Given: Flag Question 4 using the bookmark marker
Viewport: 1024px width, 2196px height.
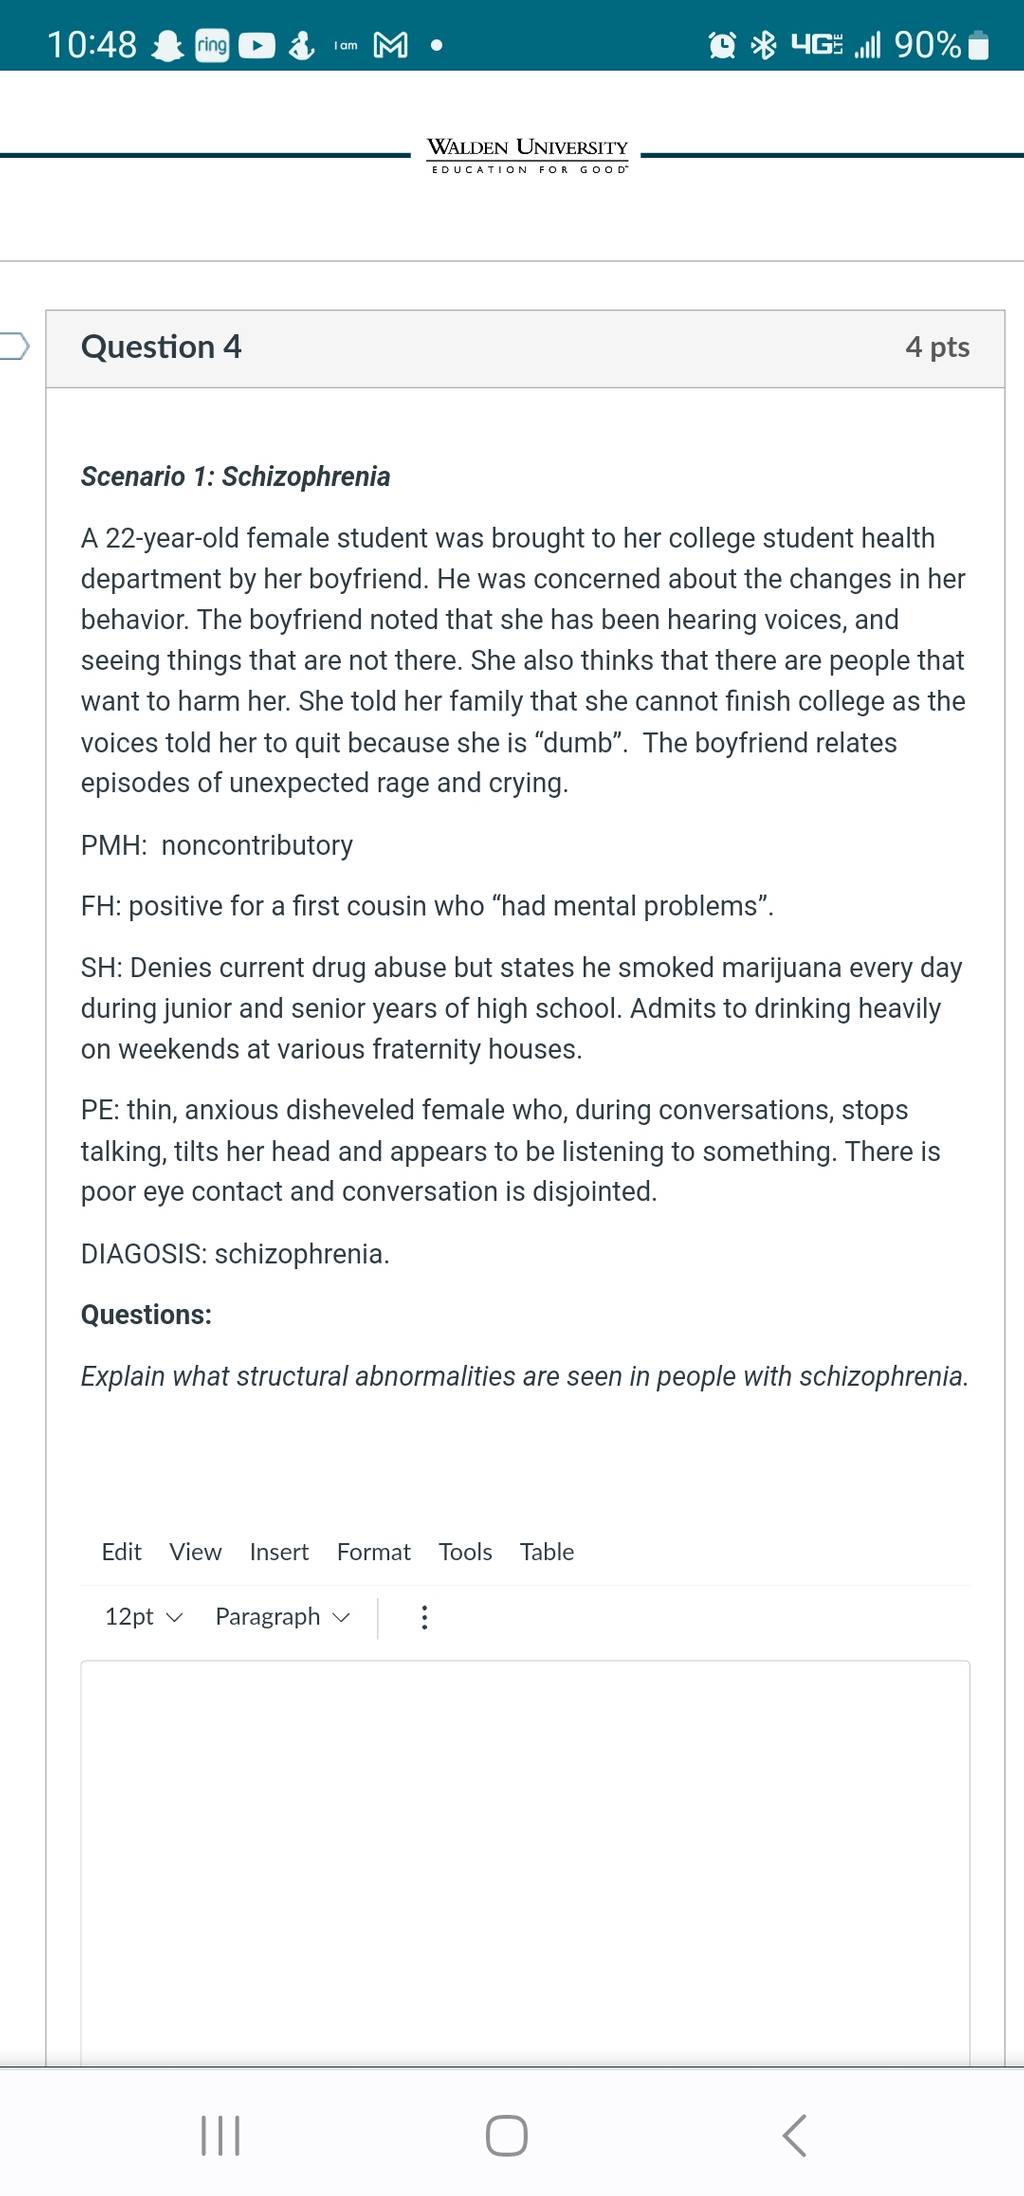Looking at the screenshot, I should [14, 346].
